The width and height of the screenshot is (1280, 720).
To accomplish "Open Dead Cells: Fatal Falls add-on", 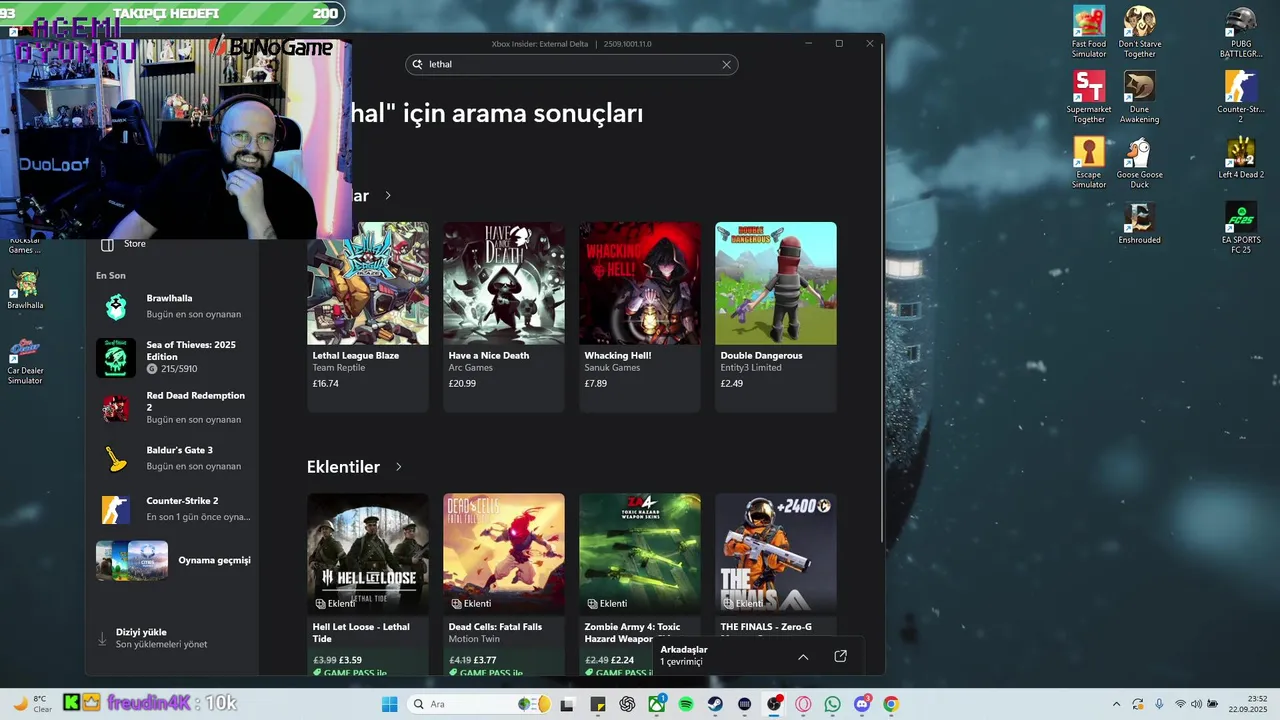I will [504, 584].
